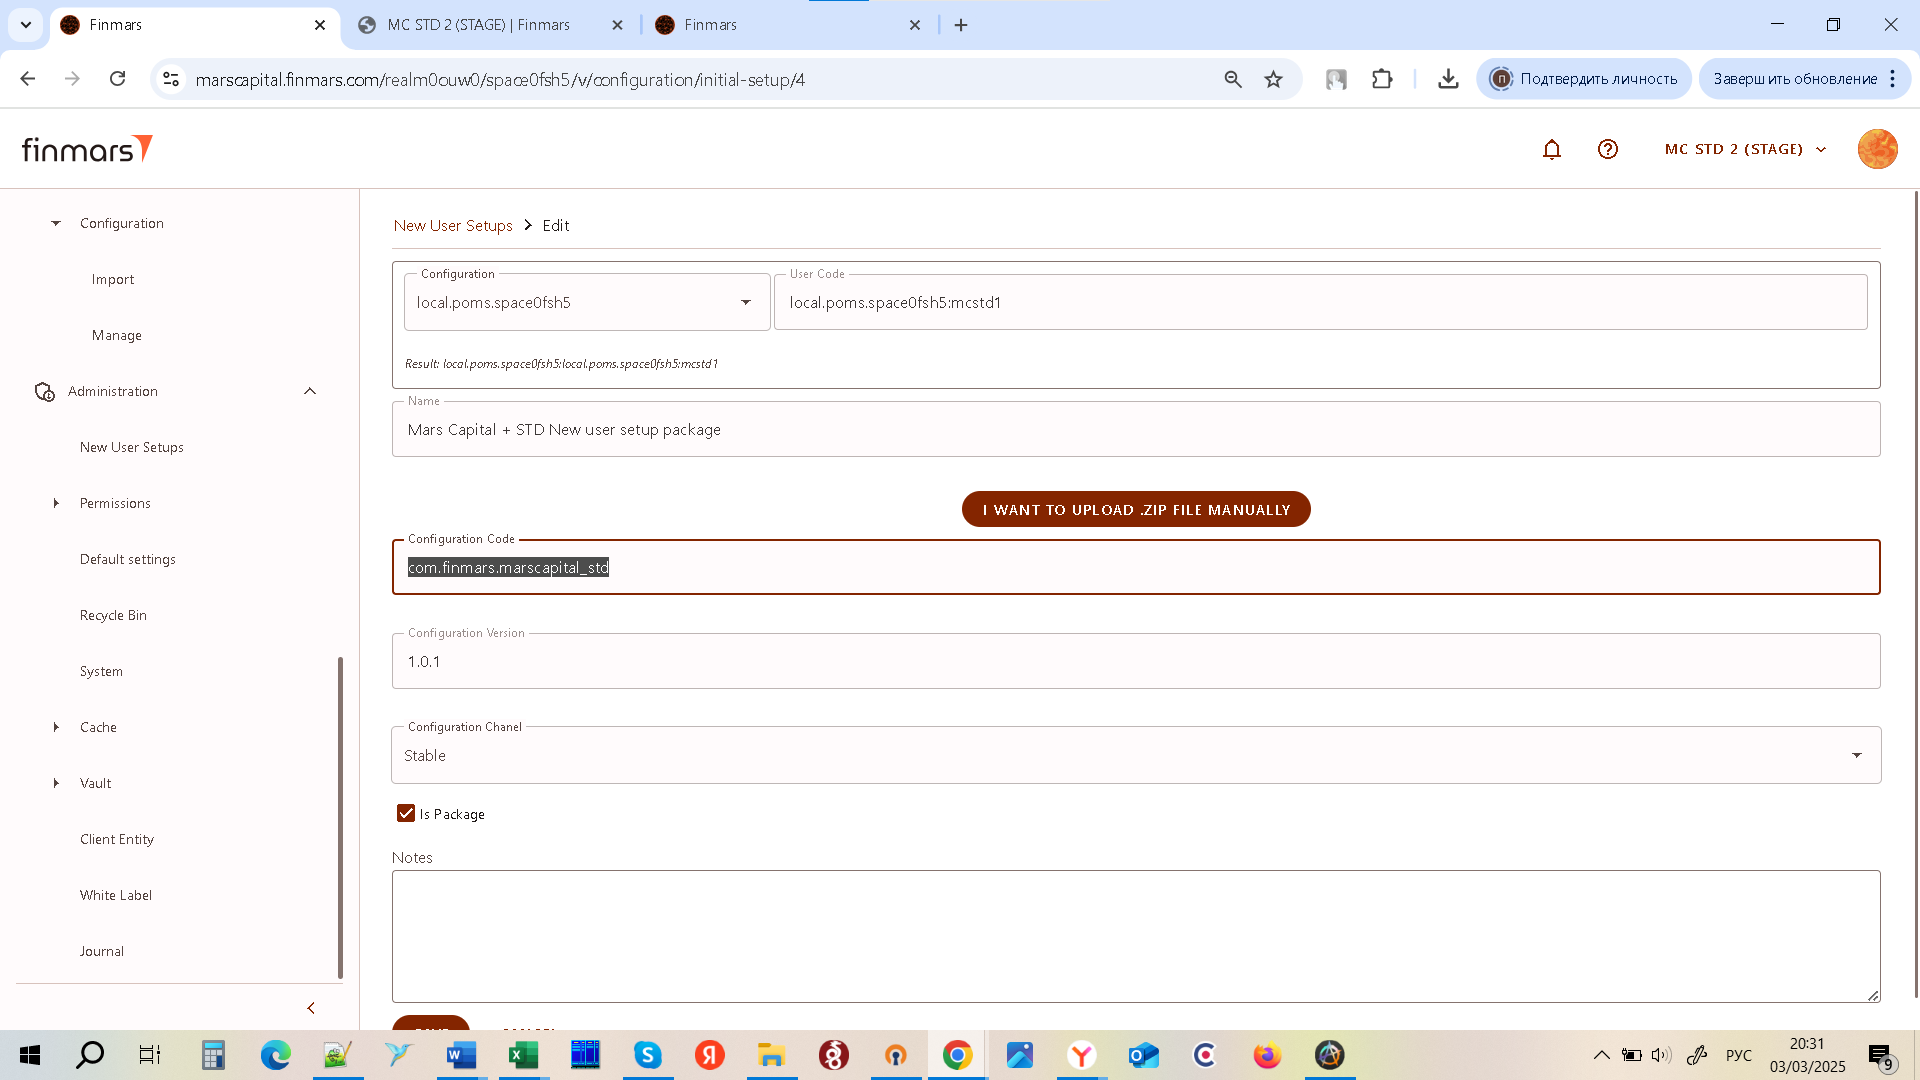Go to New User Setups breadcrumb link
Image resolution: width=1920 pixels, height=1080 pixels.
(x=453, y=226)
